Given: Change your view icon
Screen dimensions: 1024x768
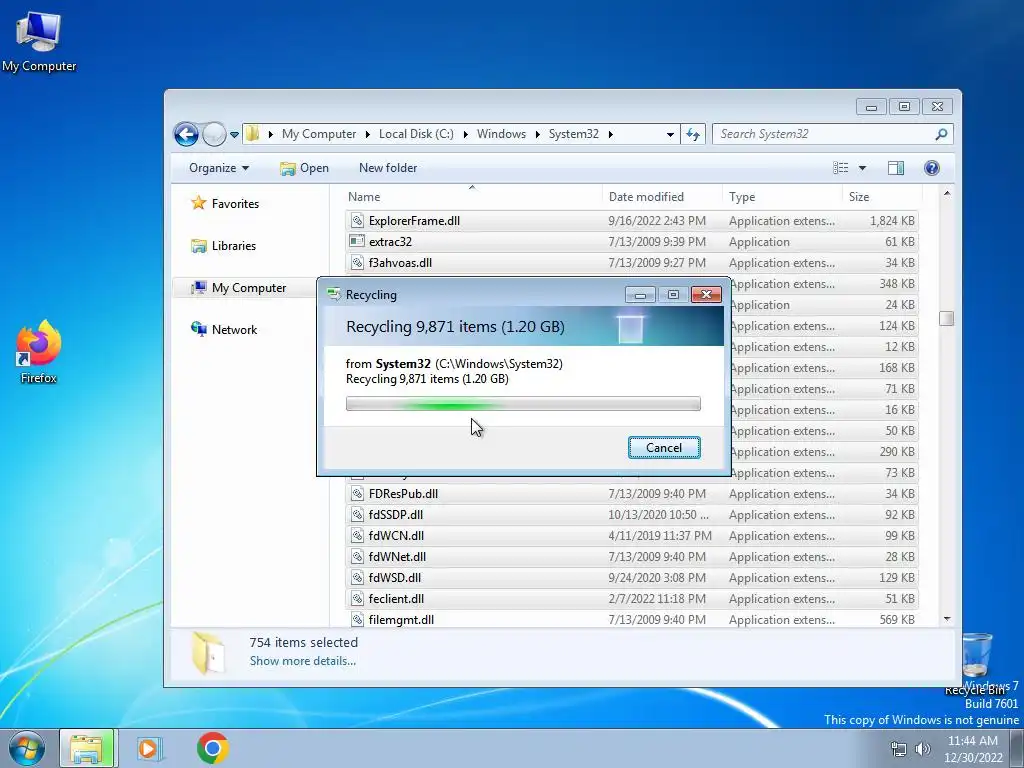Looking at the screenshot, I should (840, 168).
